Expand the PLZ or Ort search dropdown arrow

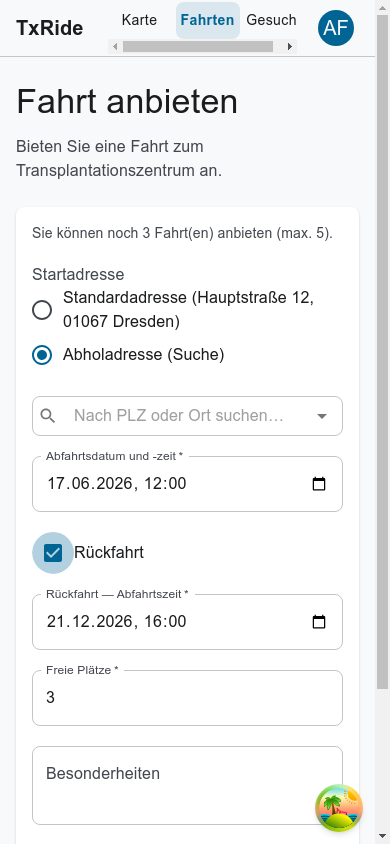pyautogui.click(x=322, y=416)
